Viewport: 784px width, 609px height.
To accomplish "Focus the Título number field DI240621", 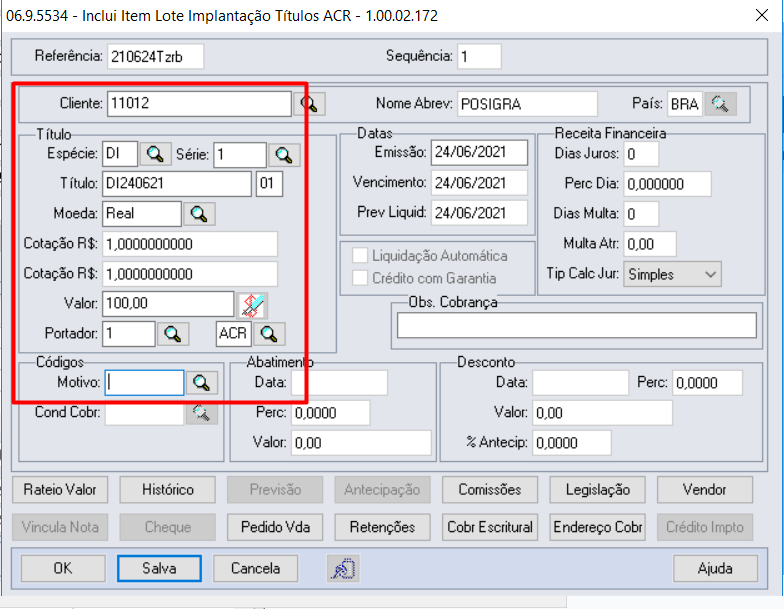I will [177, 184].
